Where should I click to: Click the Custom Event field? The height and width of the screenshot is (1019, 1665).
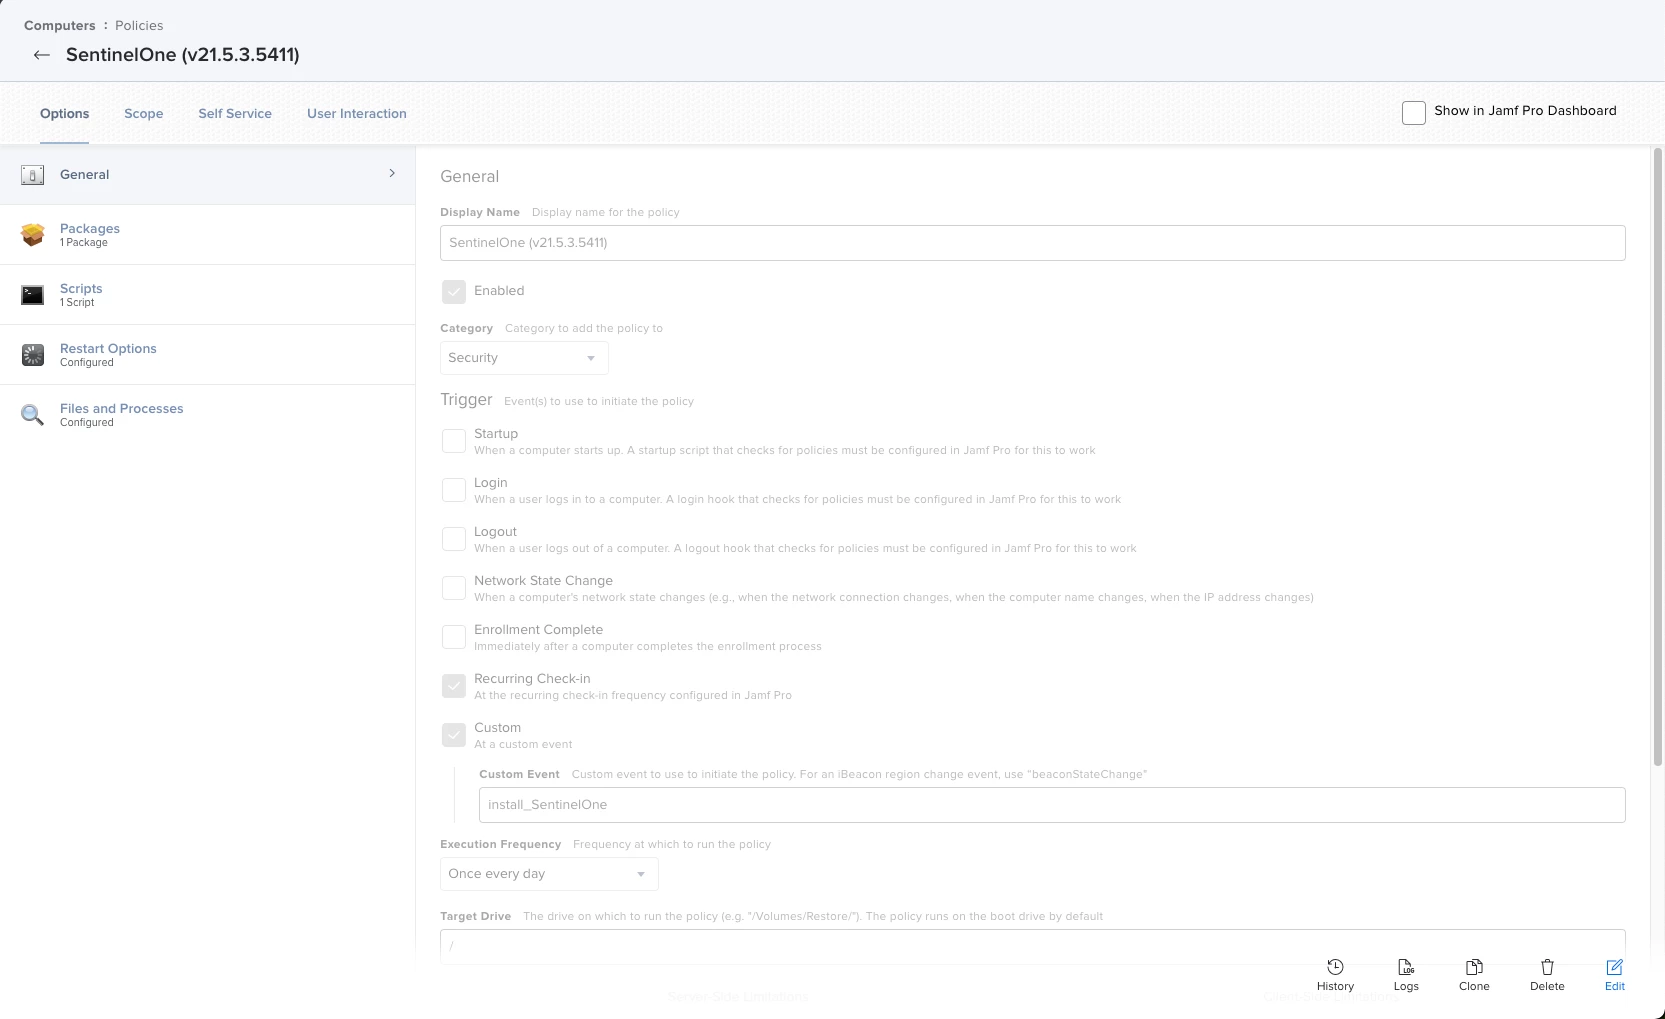coord(1052,805)
